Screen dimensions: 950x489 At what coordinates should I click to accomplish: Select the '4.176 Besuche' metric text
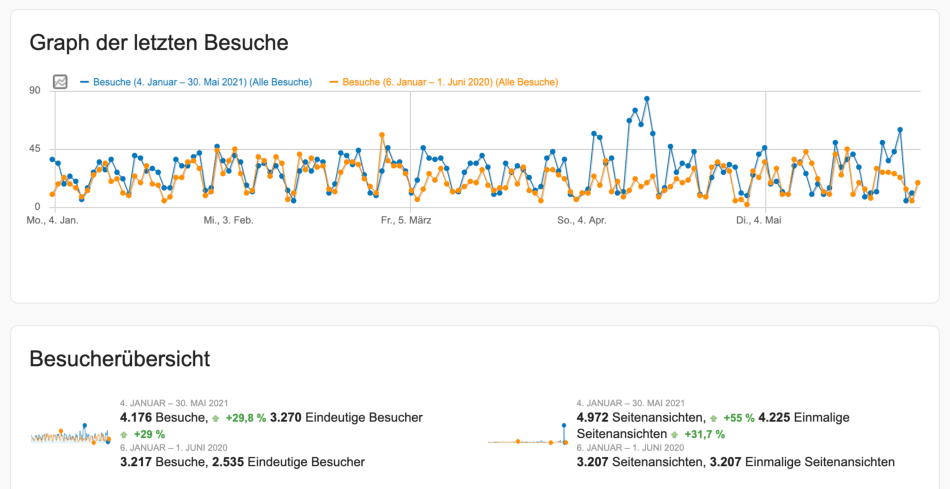coord(162,417)
